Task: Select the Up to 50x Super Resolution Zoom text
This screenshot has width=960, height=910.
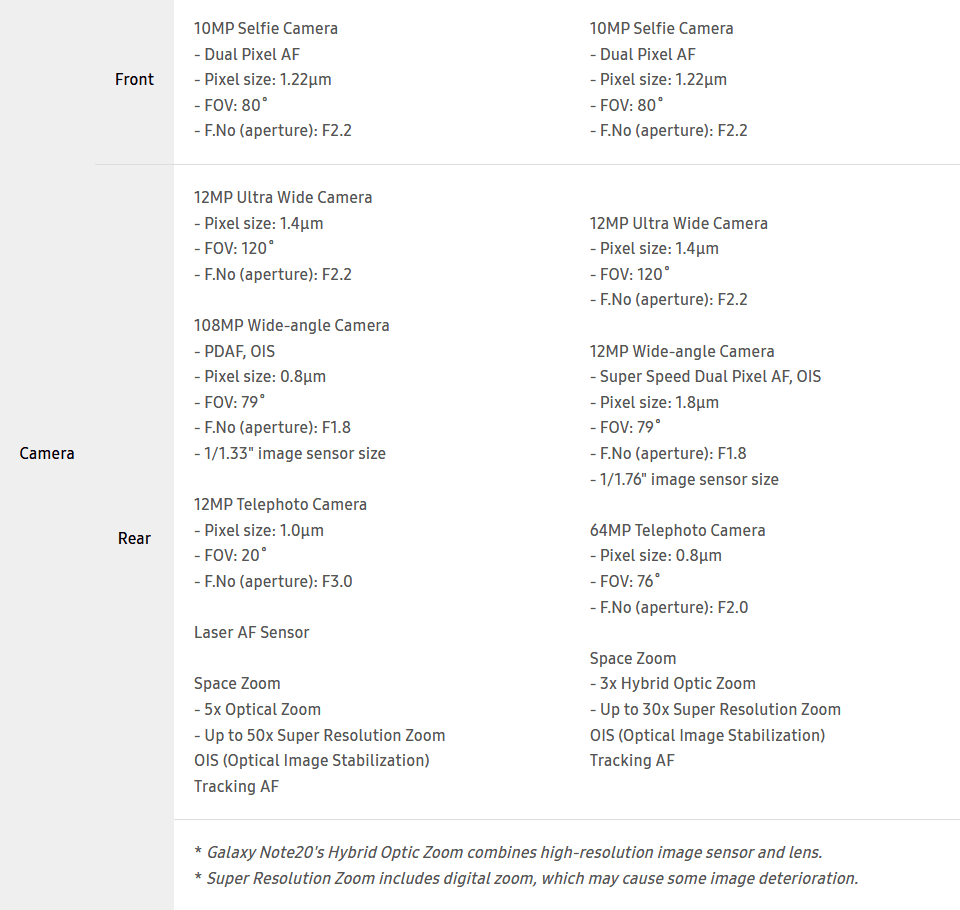Action: (319, 735)
